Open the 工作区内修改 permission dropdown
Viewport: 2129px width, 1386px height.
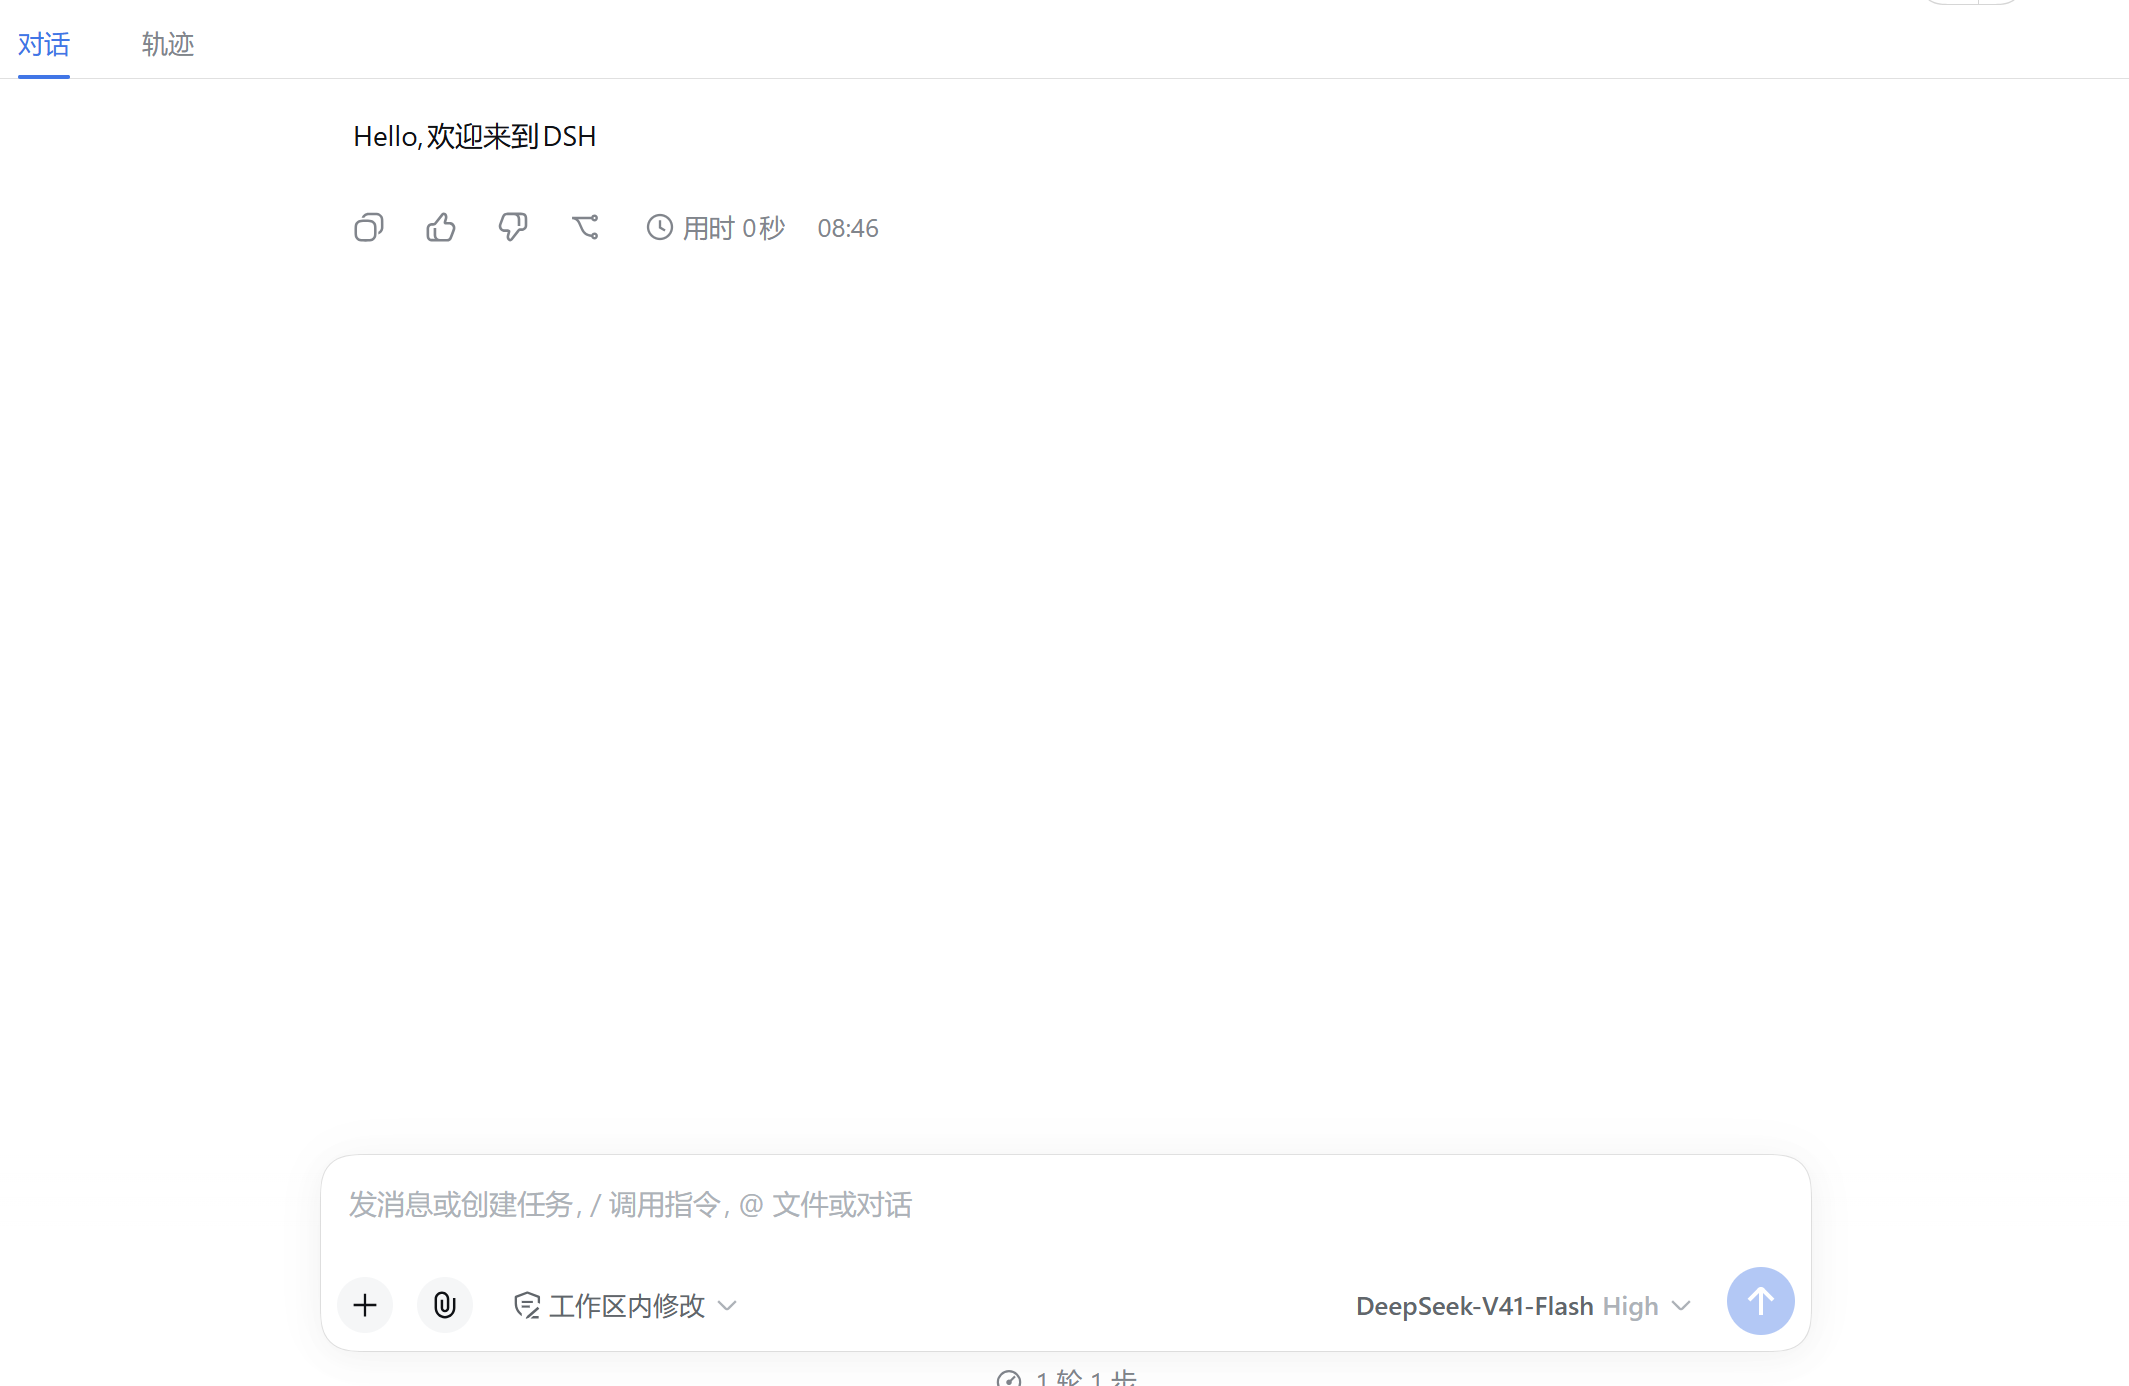coord(626,1306)
